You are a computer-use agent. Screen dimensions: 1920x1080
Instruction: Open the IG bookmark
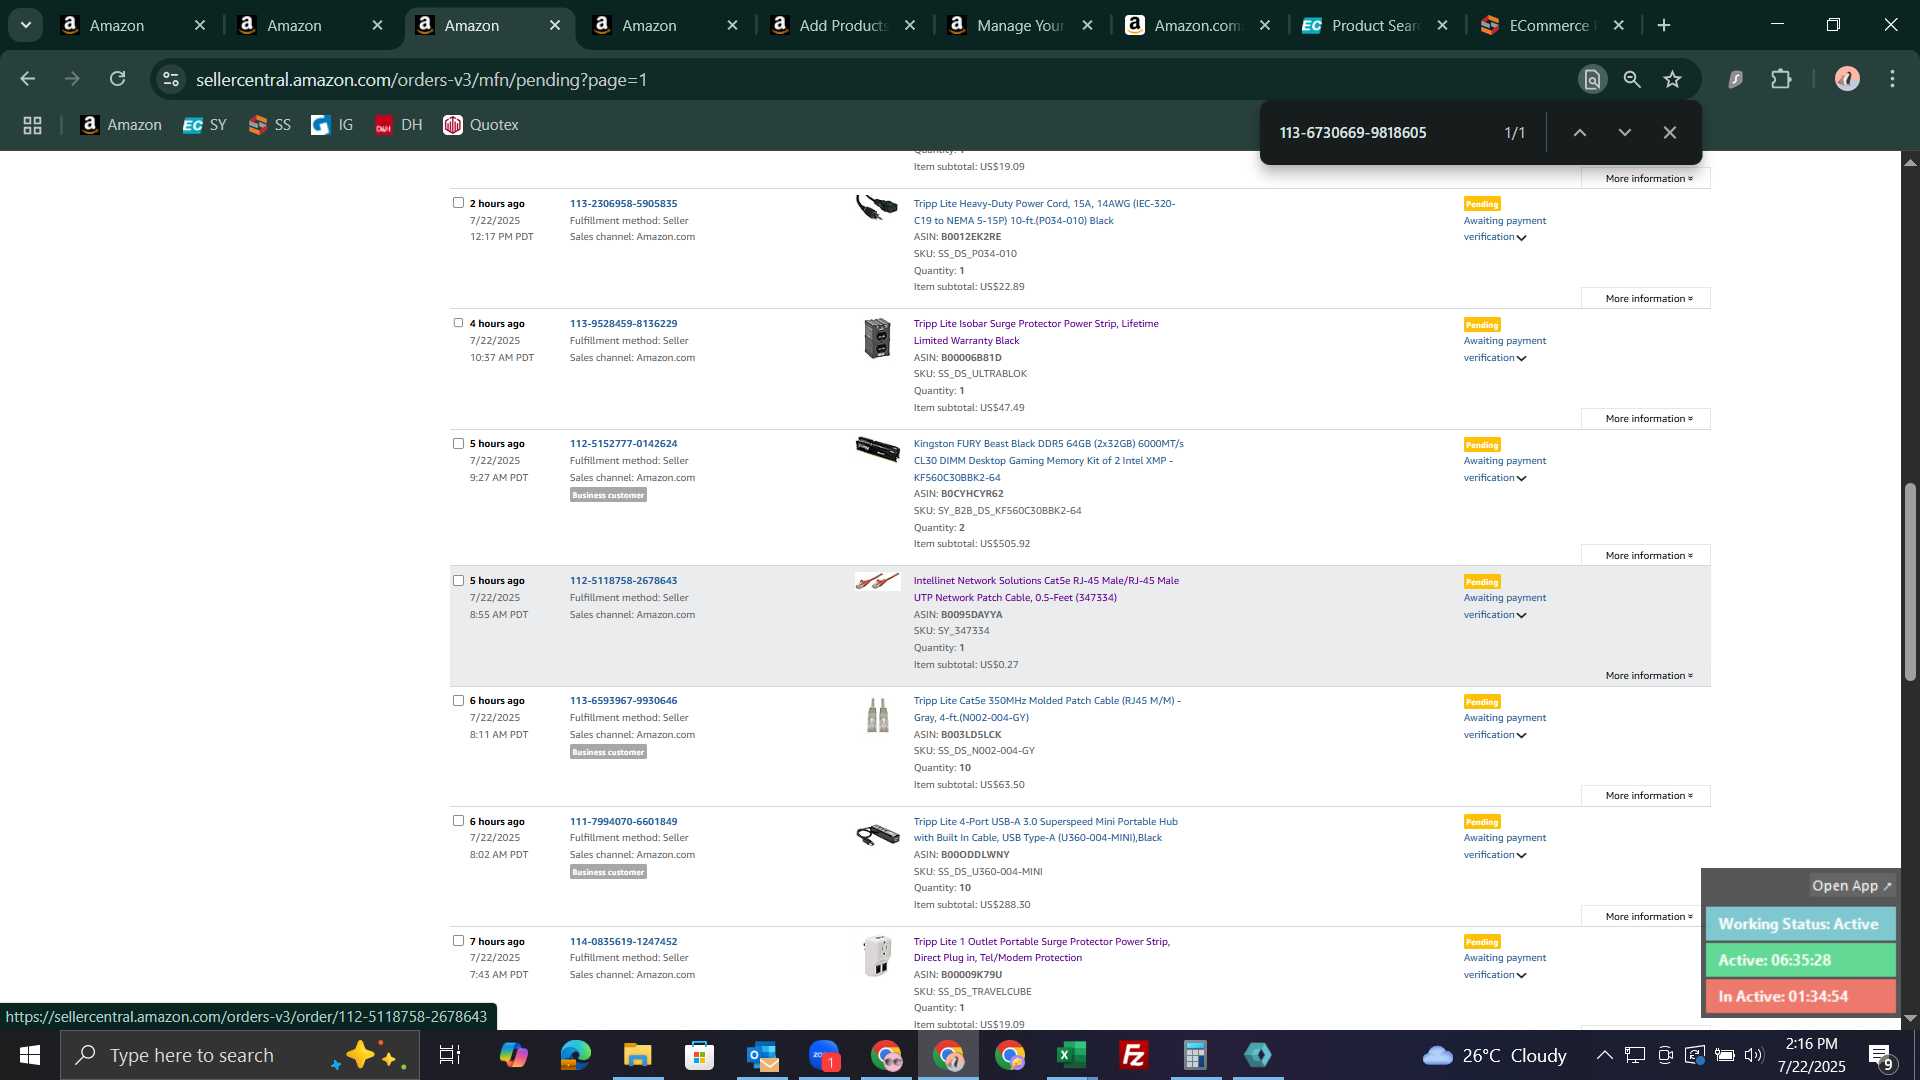(332, 125)
